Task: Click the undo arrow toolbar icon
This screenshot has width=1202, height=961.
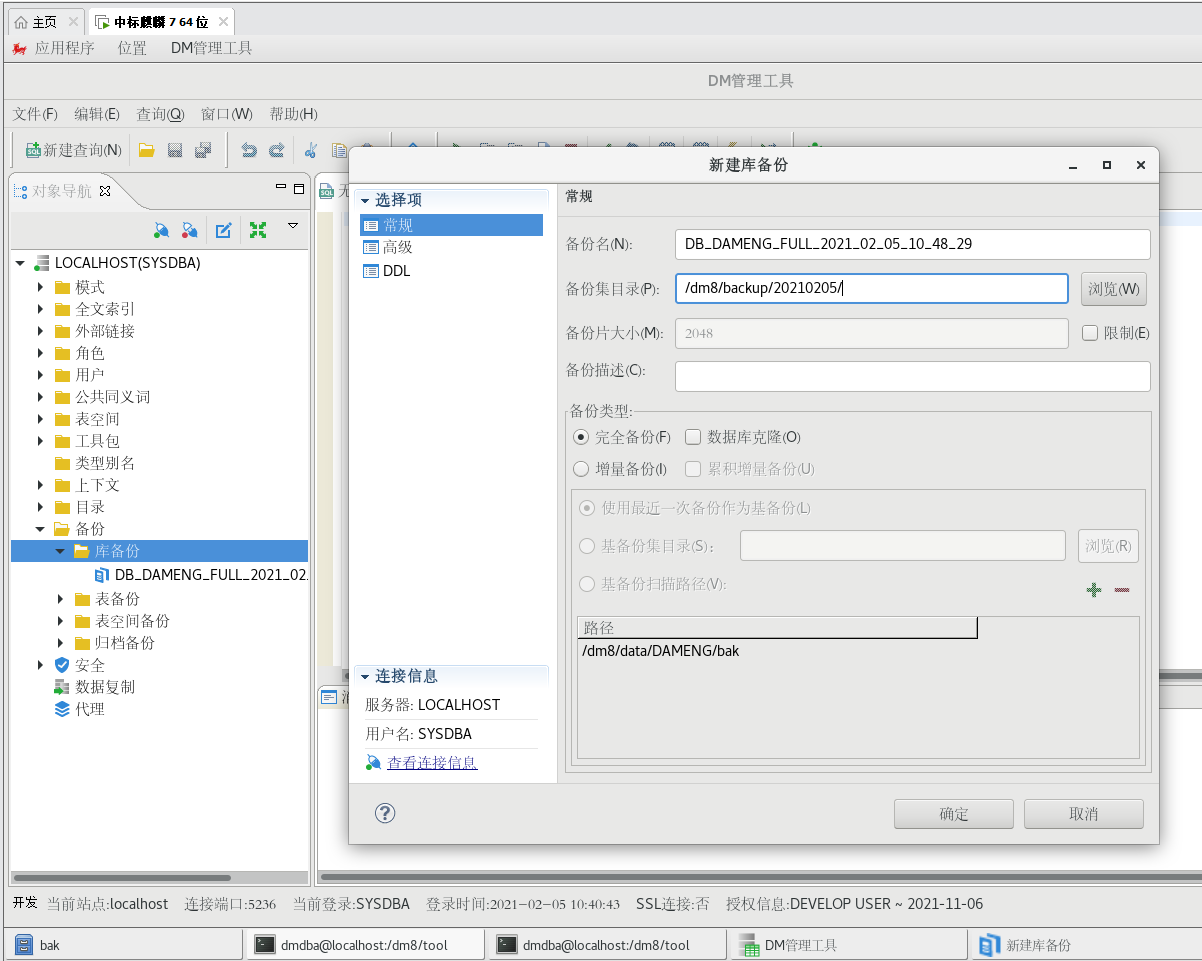Action: pyautogui.click(x=249, y=150)
